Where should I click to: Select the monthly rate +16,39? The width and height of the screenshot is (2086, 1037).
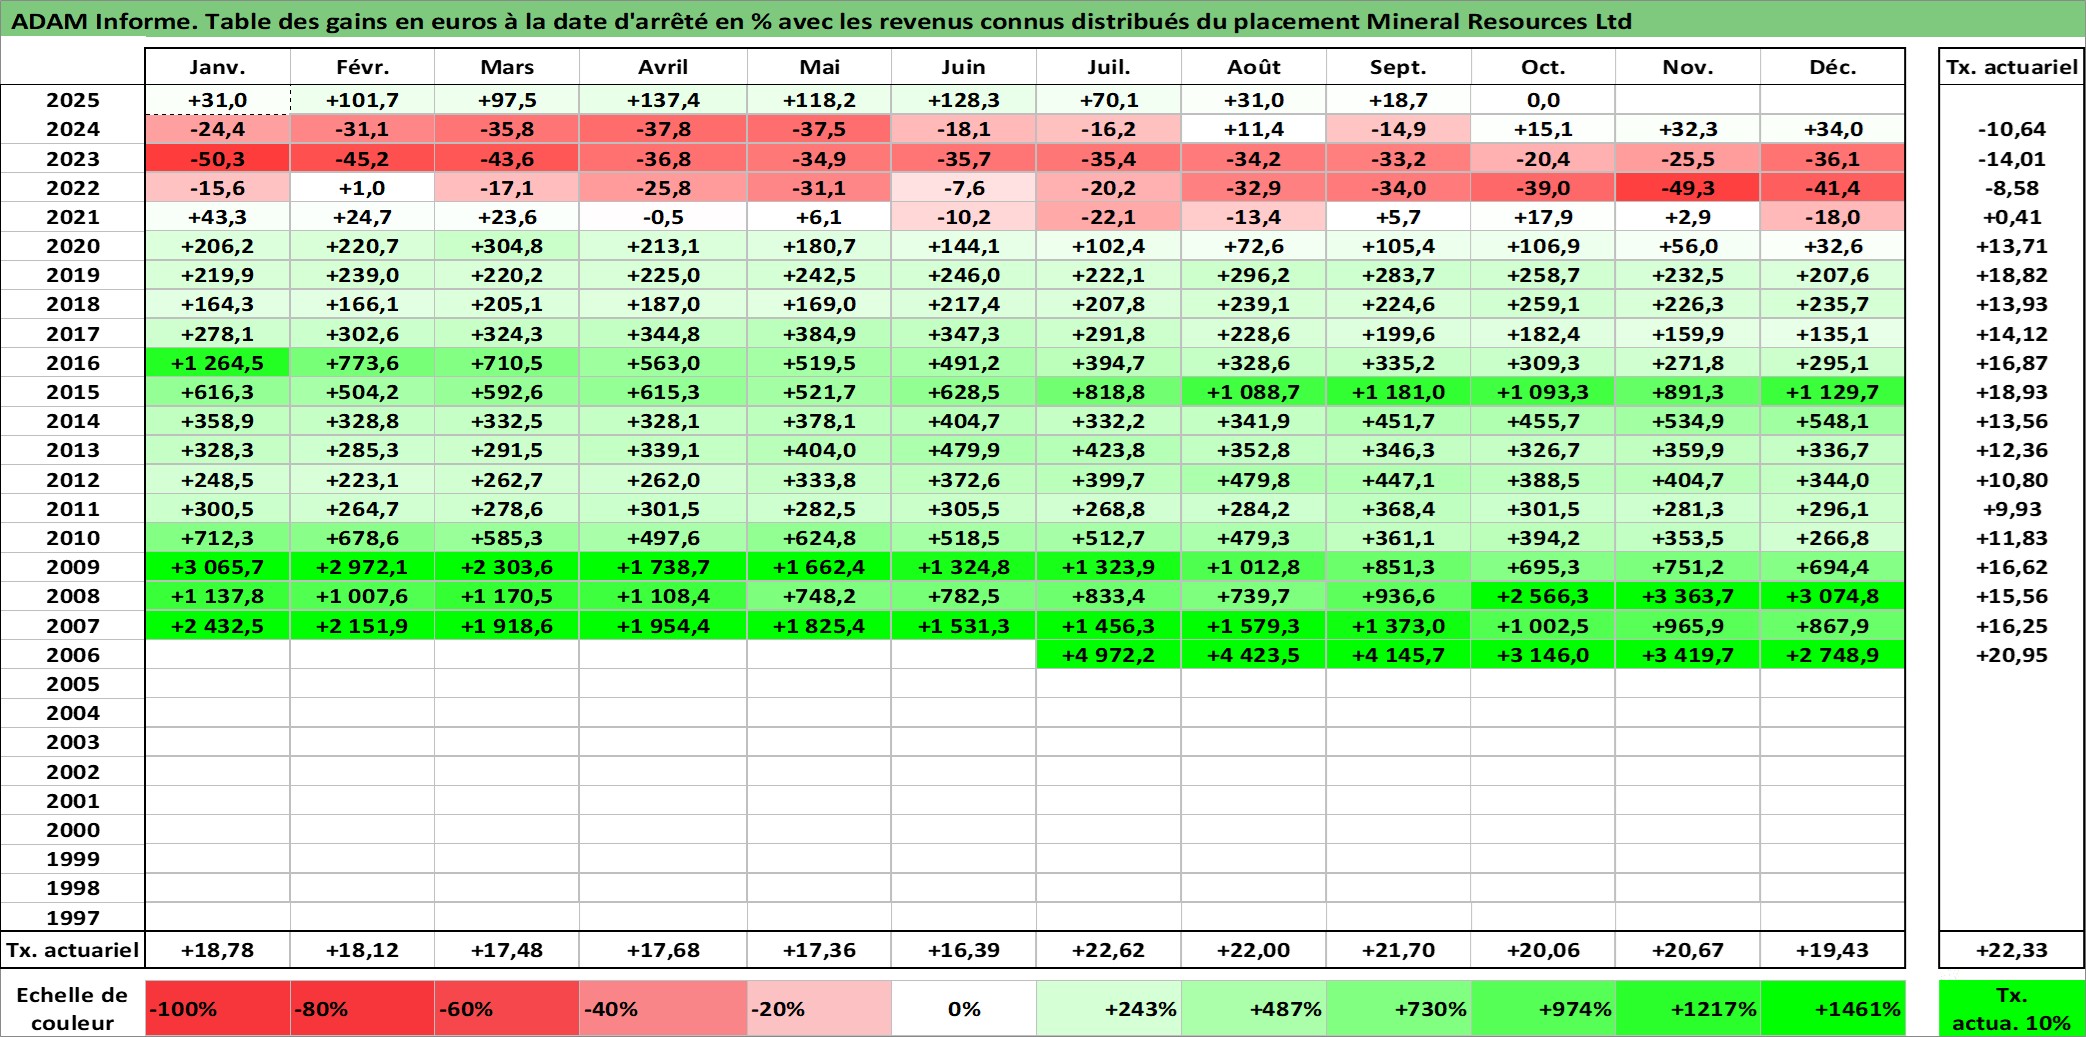click(x=964, y=950)
